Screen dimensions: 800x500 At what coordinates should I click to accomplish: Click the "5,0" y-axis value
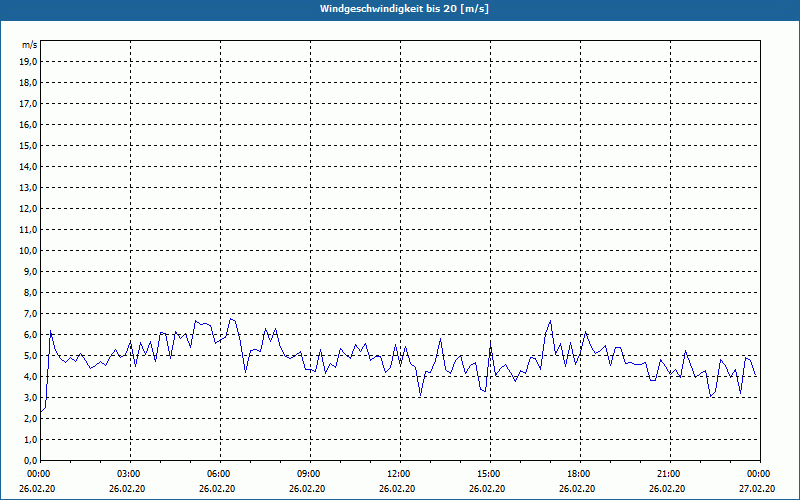click(x=30, y=356)
